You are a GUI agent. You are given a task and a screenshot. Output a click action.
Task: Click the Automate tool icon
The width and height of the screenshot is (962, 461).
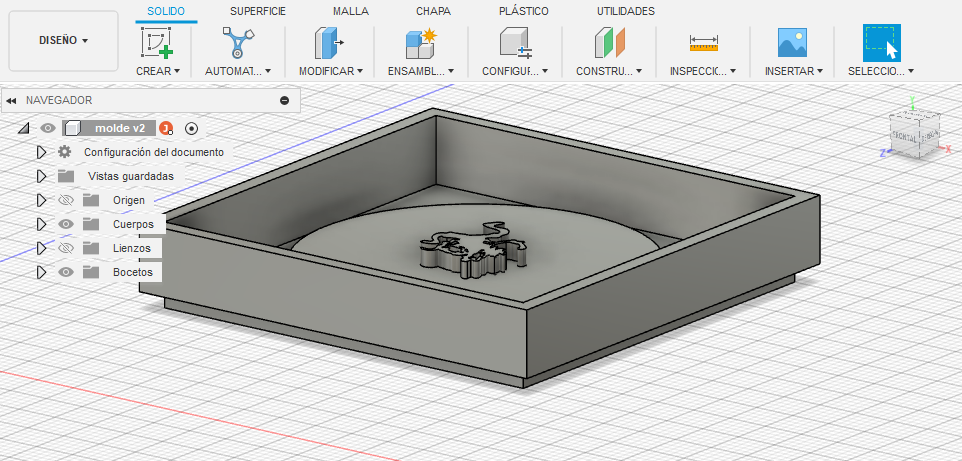(x=237, y=42)
